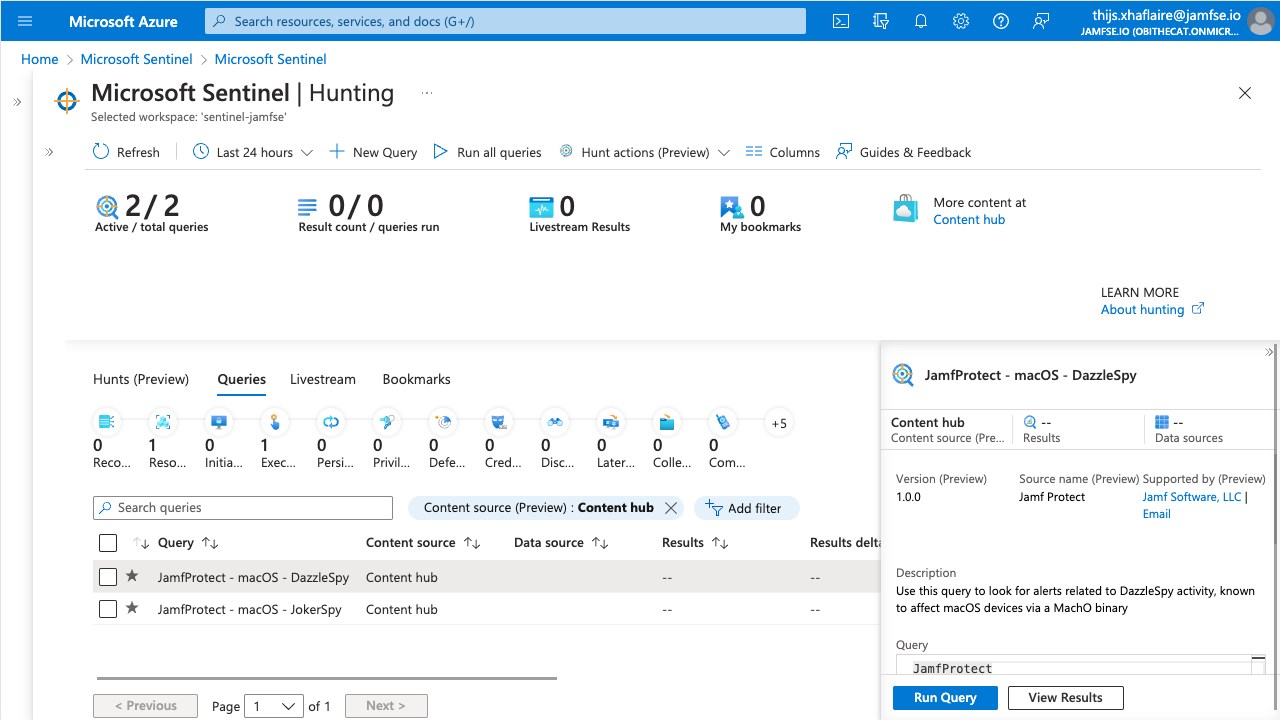
Task: Open the Azure portal hamburger menu
Action: [x=25, y=21]
